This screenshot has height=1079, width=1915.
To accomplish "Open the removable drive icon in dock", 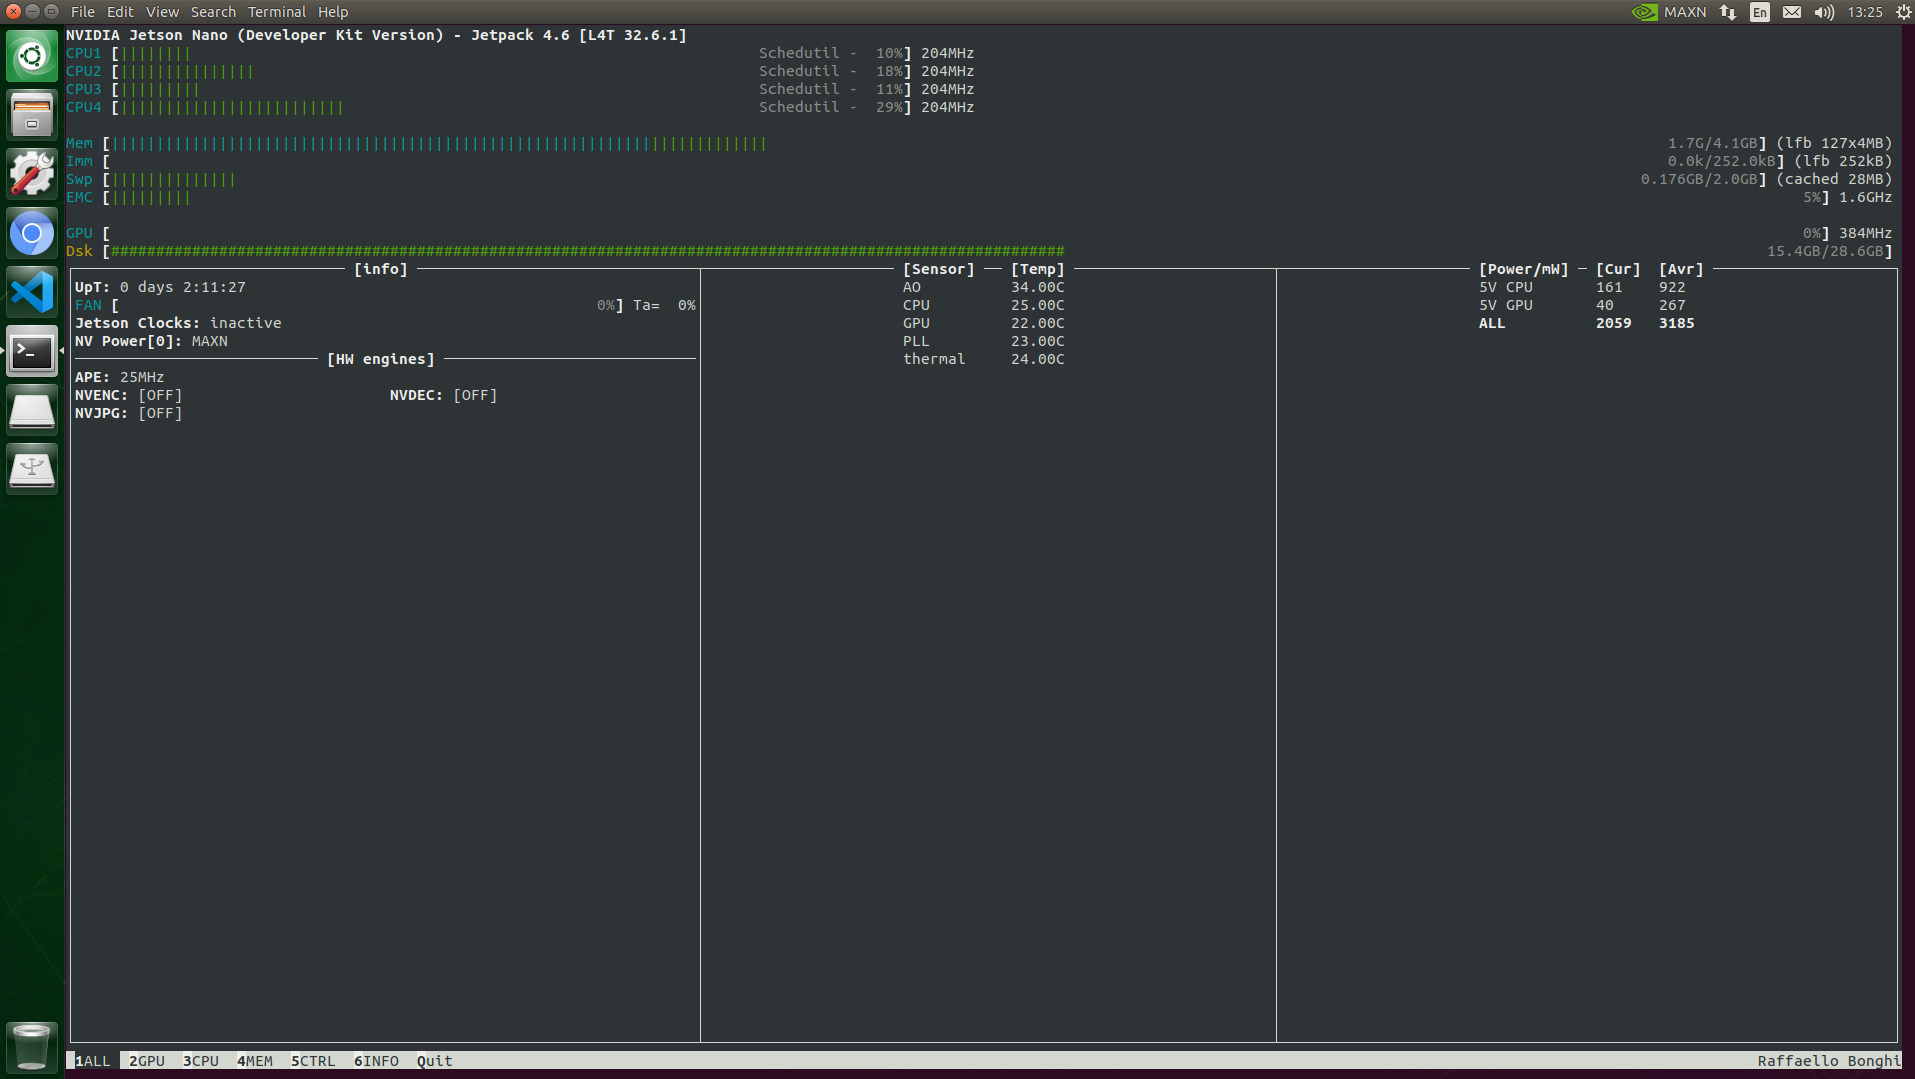I will 32,411.
